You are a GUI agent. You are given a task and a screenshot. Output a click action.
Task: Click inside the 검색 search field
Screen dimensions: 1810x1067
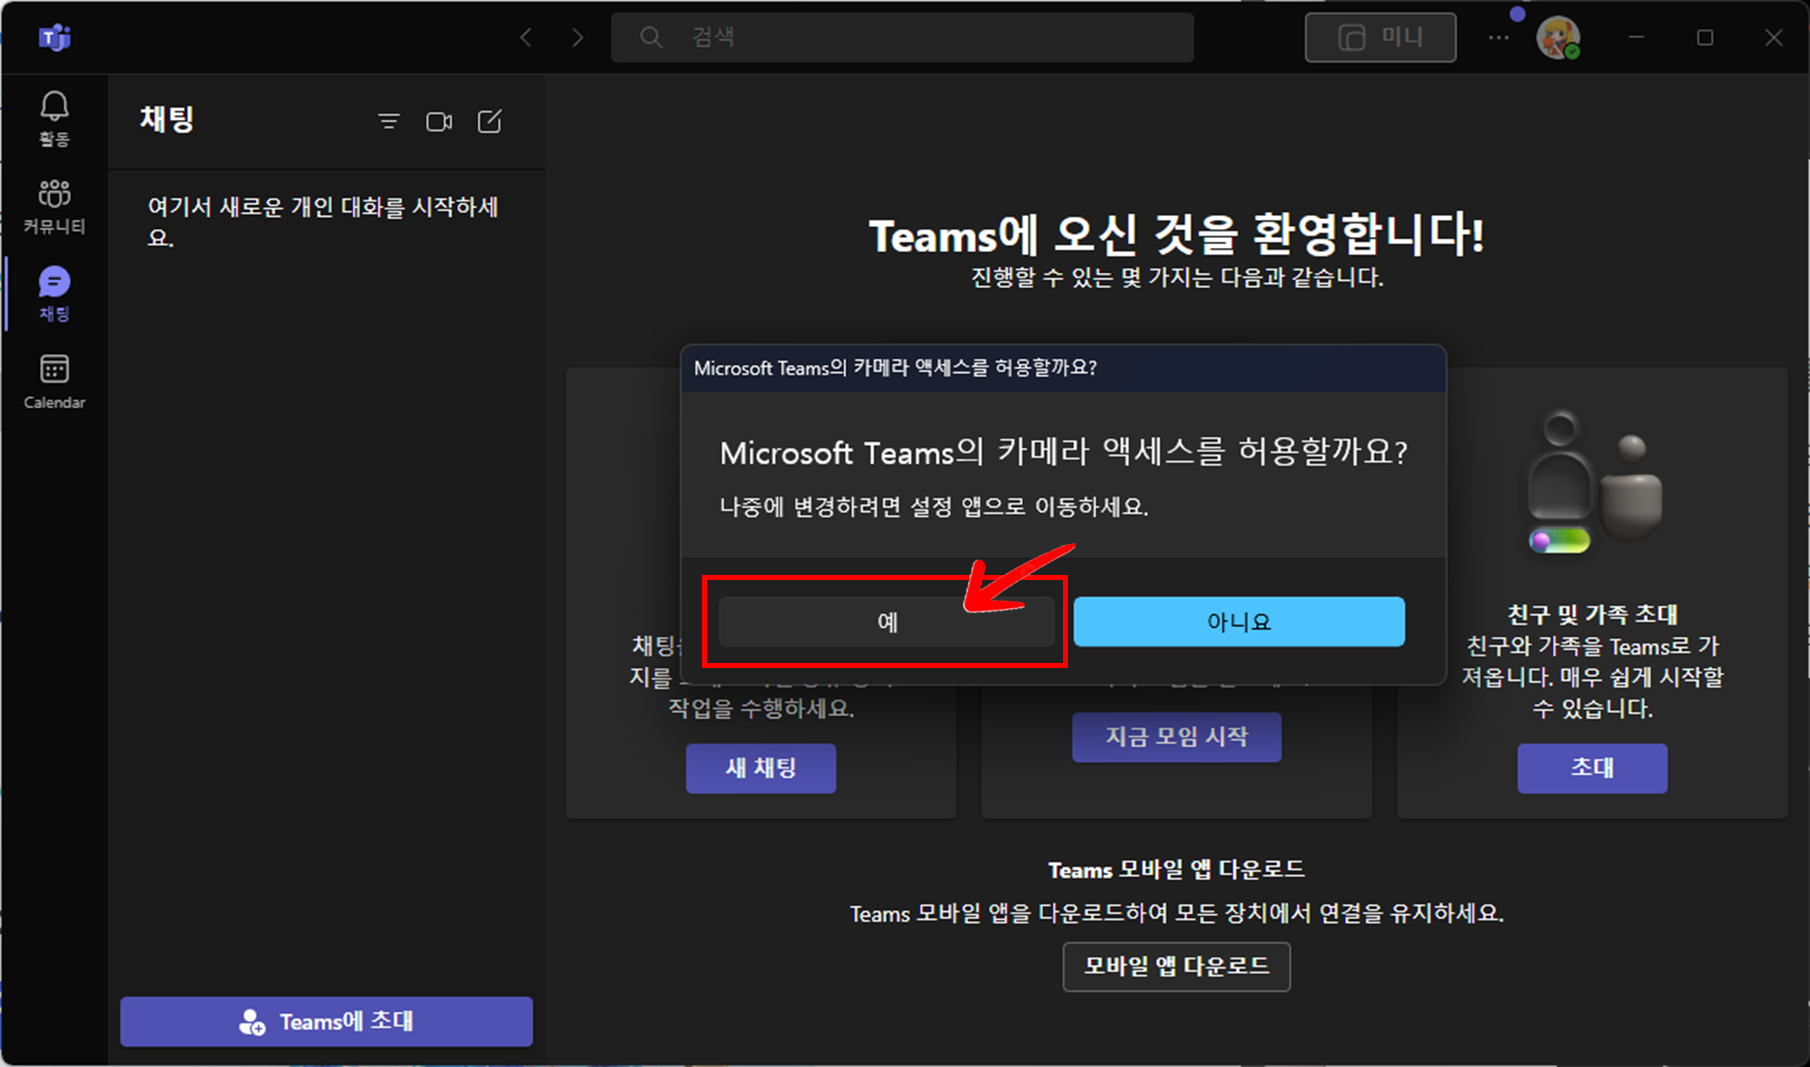pyautogui.click(x=900, y=37)
